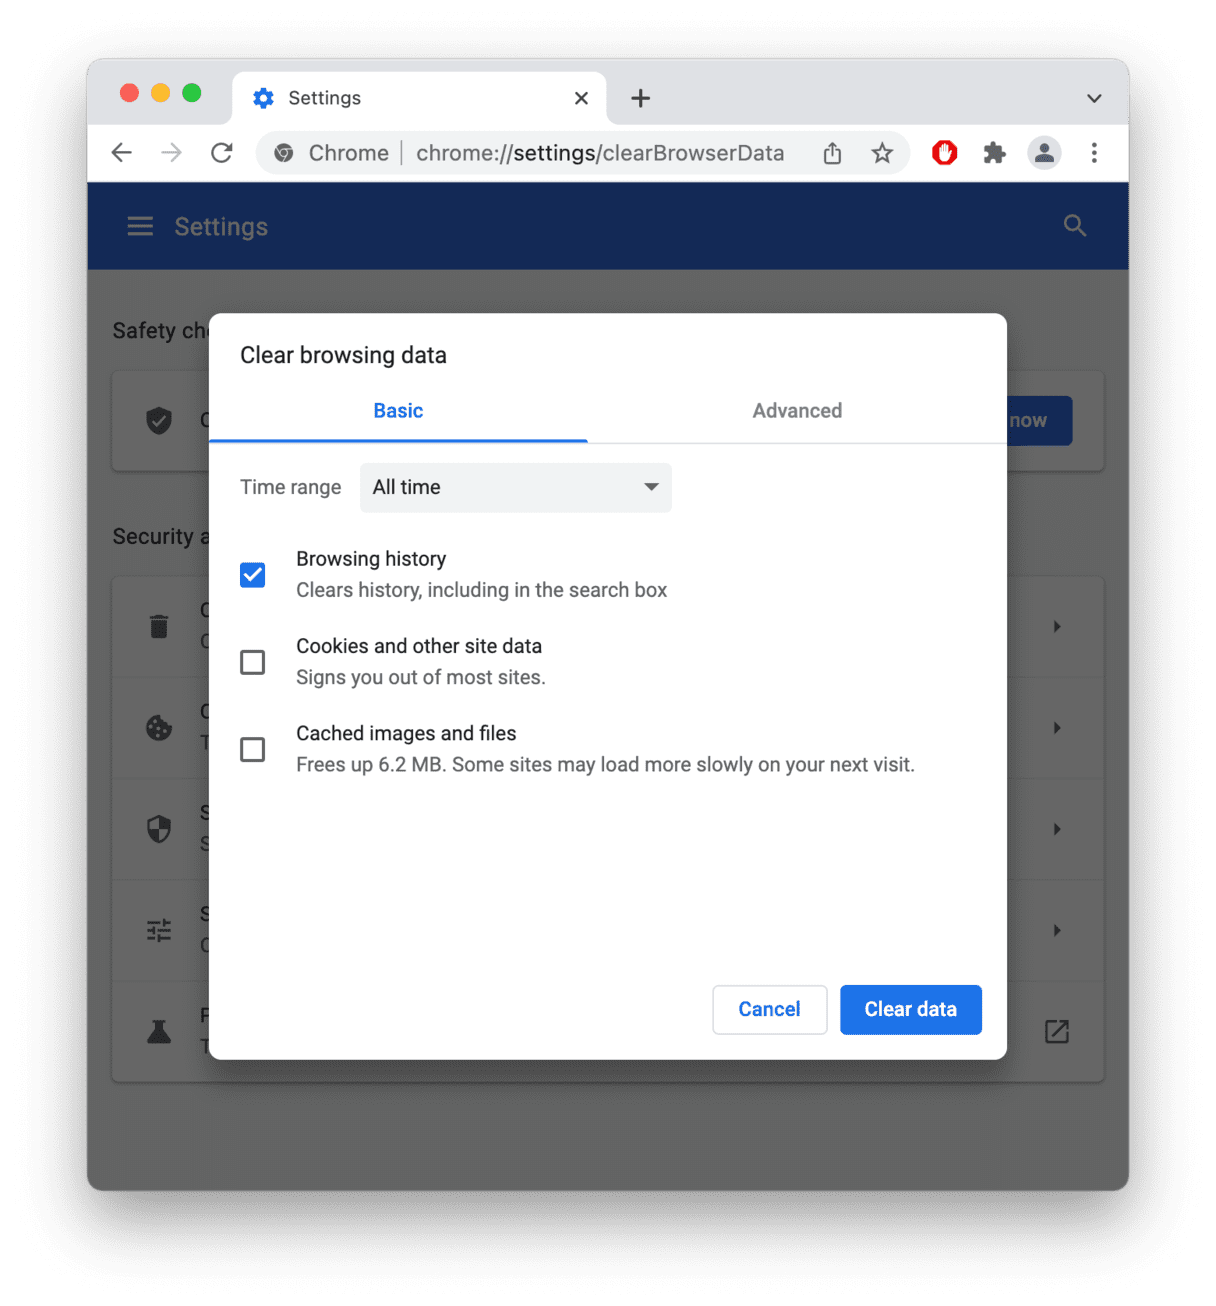
Task: Click the Security half-shield icon
Action: tap(159, 829)
